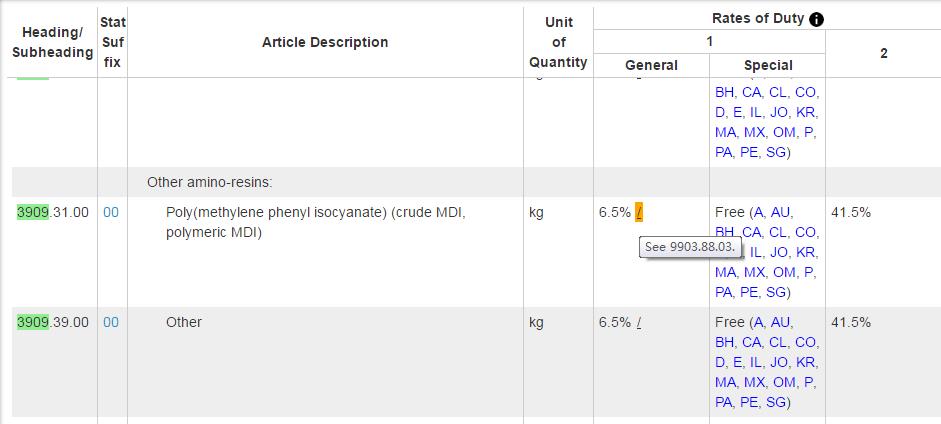Viewport: 941px width, 424px height.
Task: Click AU program link in 3909.39.00 row
Action: click(780, 322)
